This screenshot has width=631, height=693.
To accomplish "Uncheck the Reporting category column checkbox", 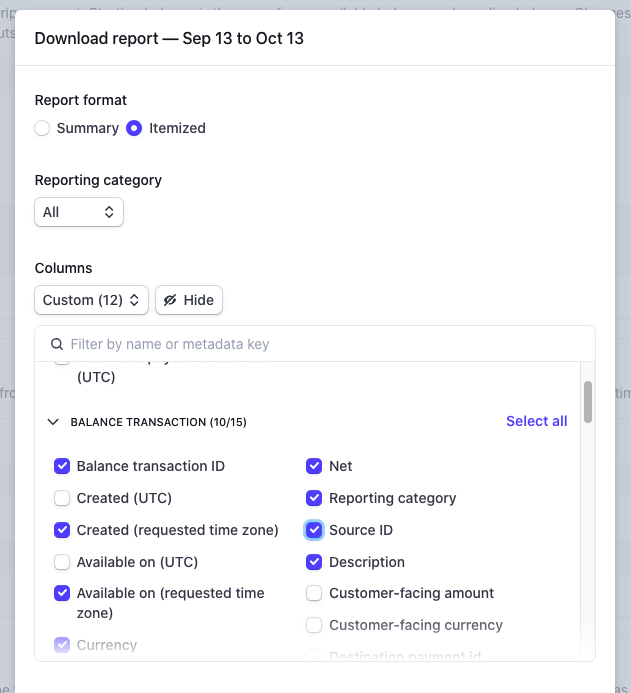I will [314, 498].
